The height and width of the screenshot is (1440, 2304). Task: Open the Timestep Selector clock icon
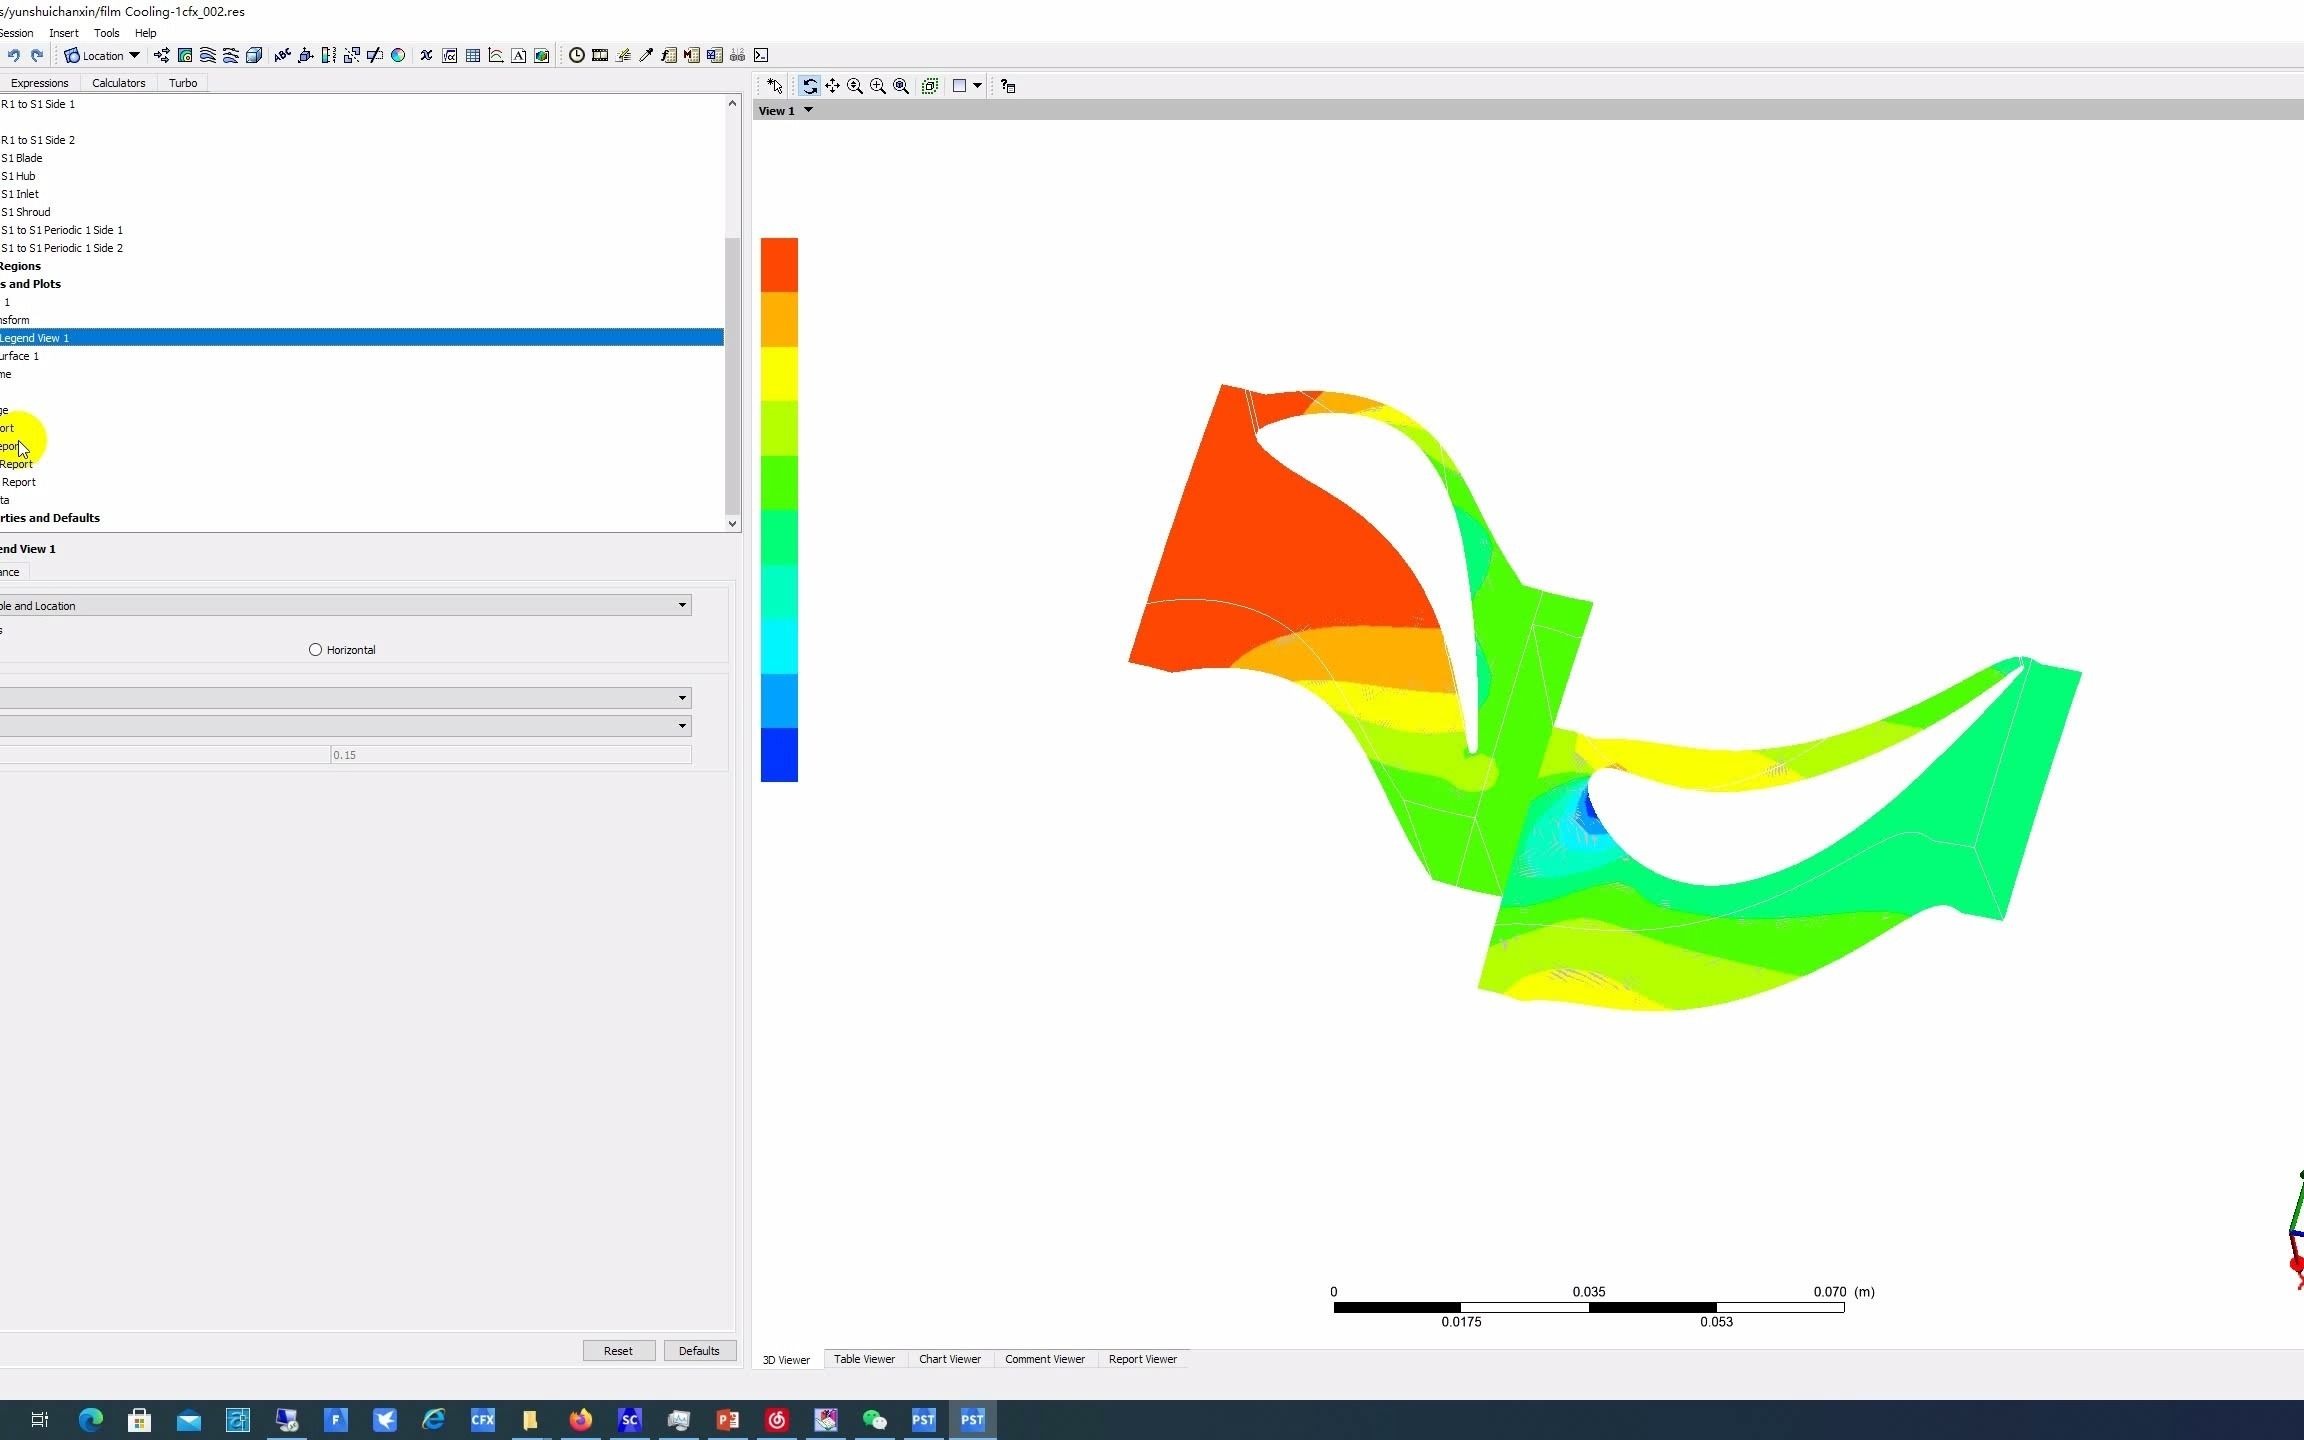(x=577, y=56)
